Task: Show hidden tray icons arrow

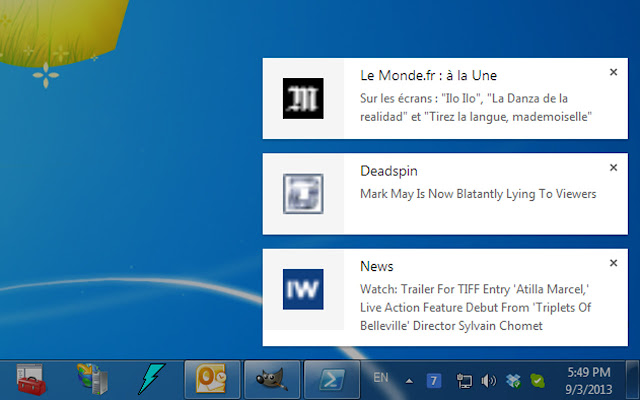Action: (x=409, y=382)
